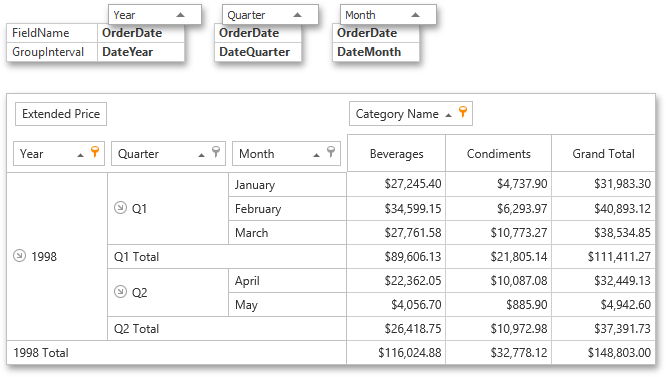
Task: Toggle sort arrow on top Month header
Action: coord(415,15)
